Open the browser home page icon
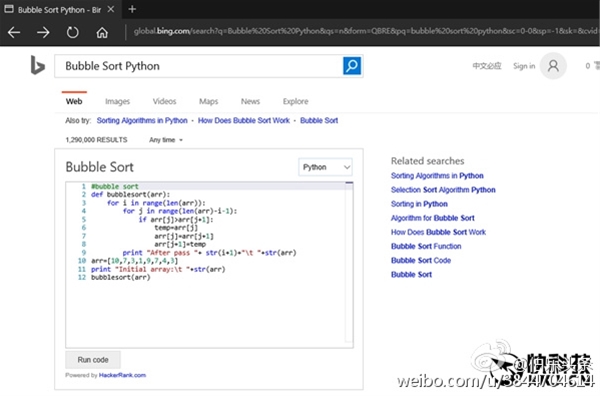The height and width of the screenshot is (396, 600). pos(102,33)
